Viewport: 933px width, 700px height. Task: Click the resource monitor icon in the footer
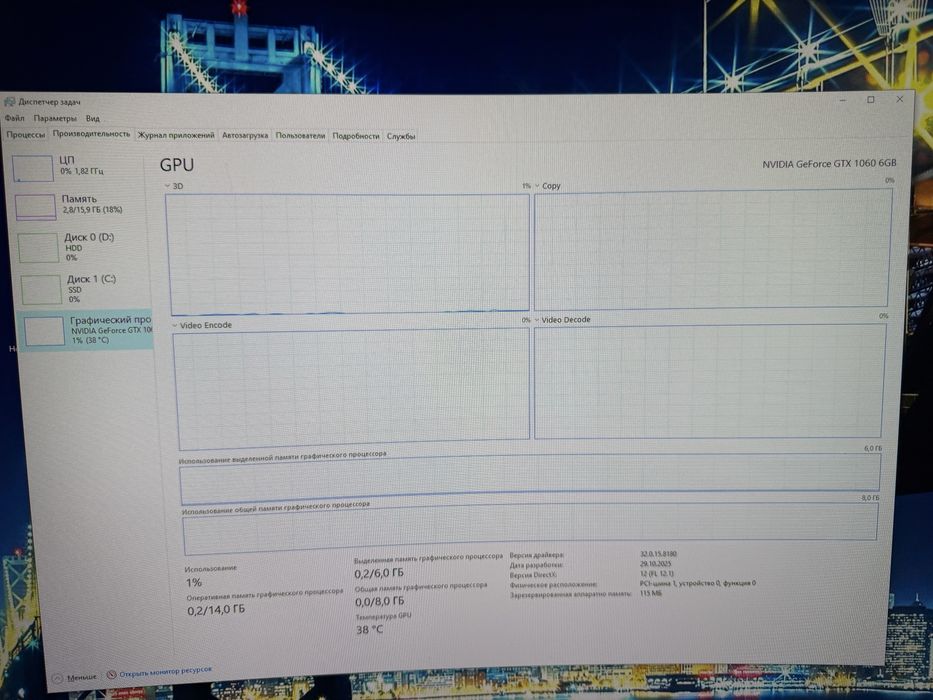111,674
